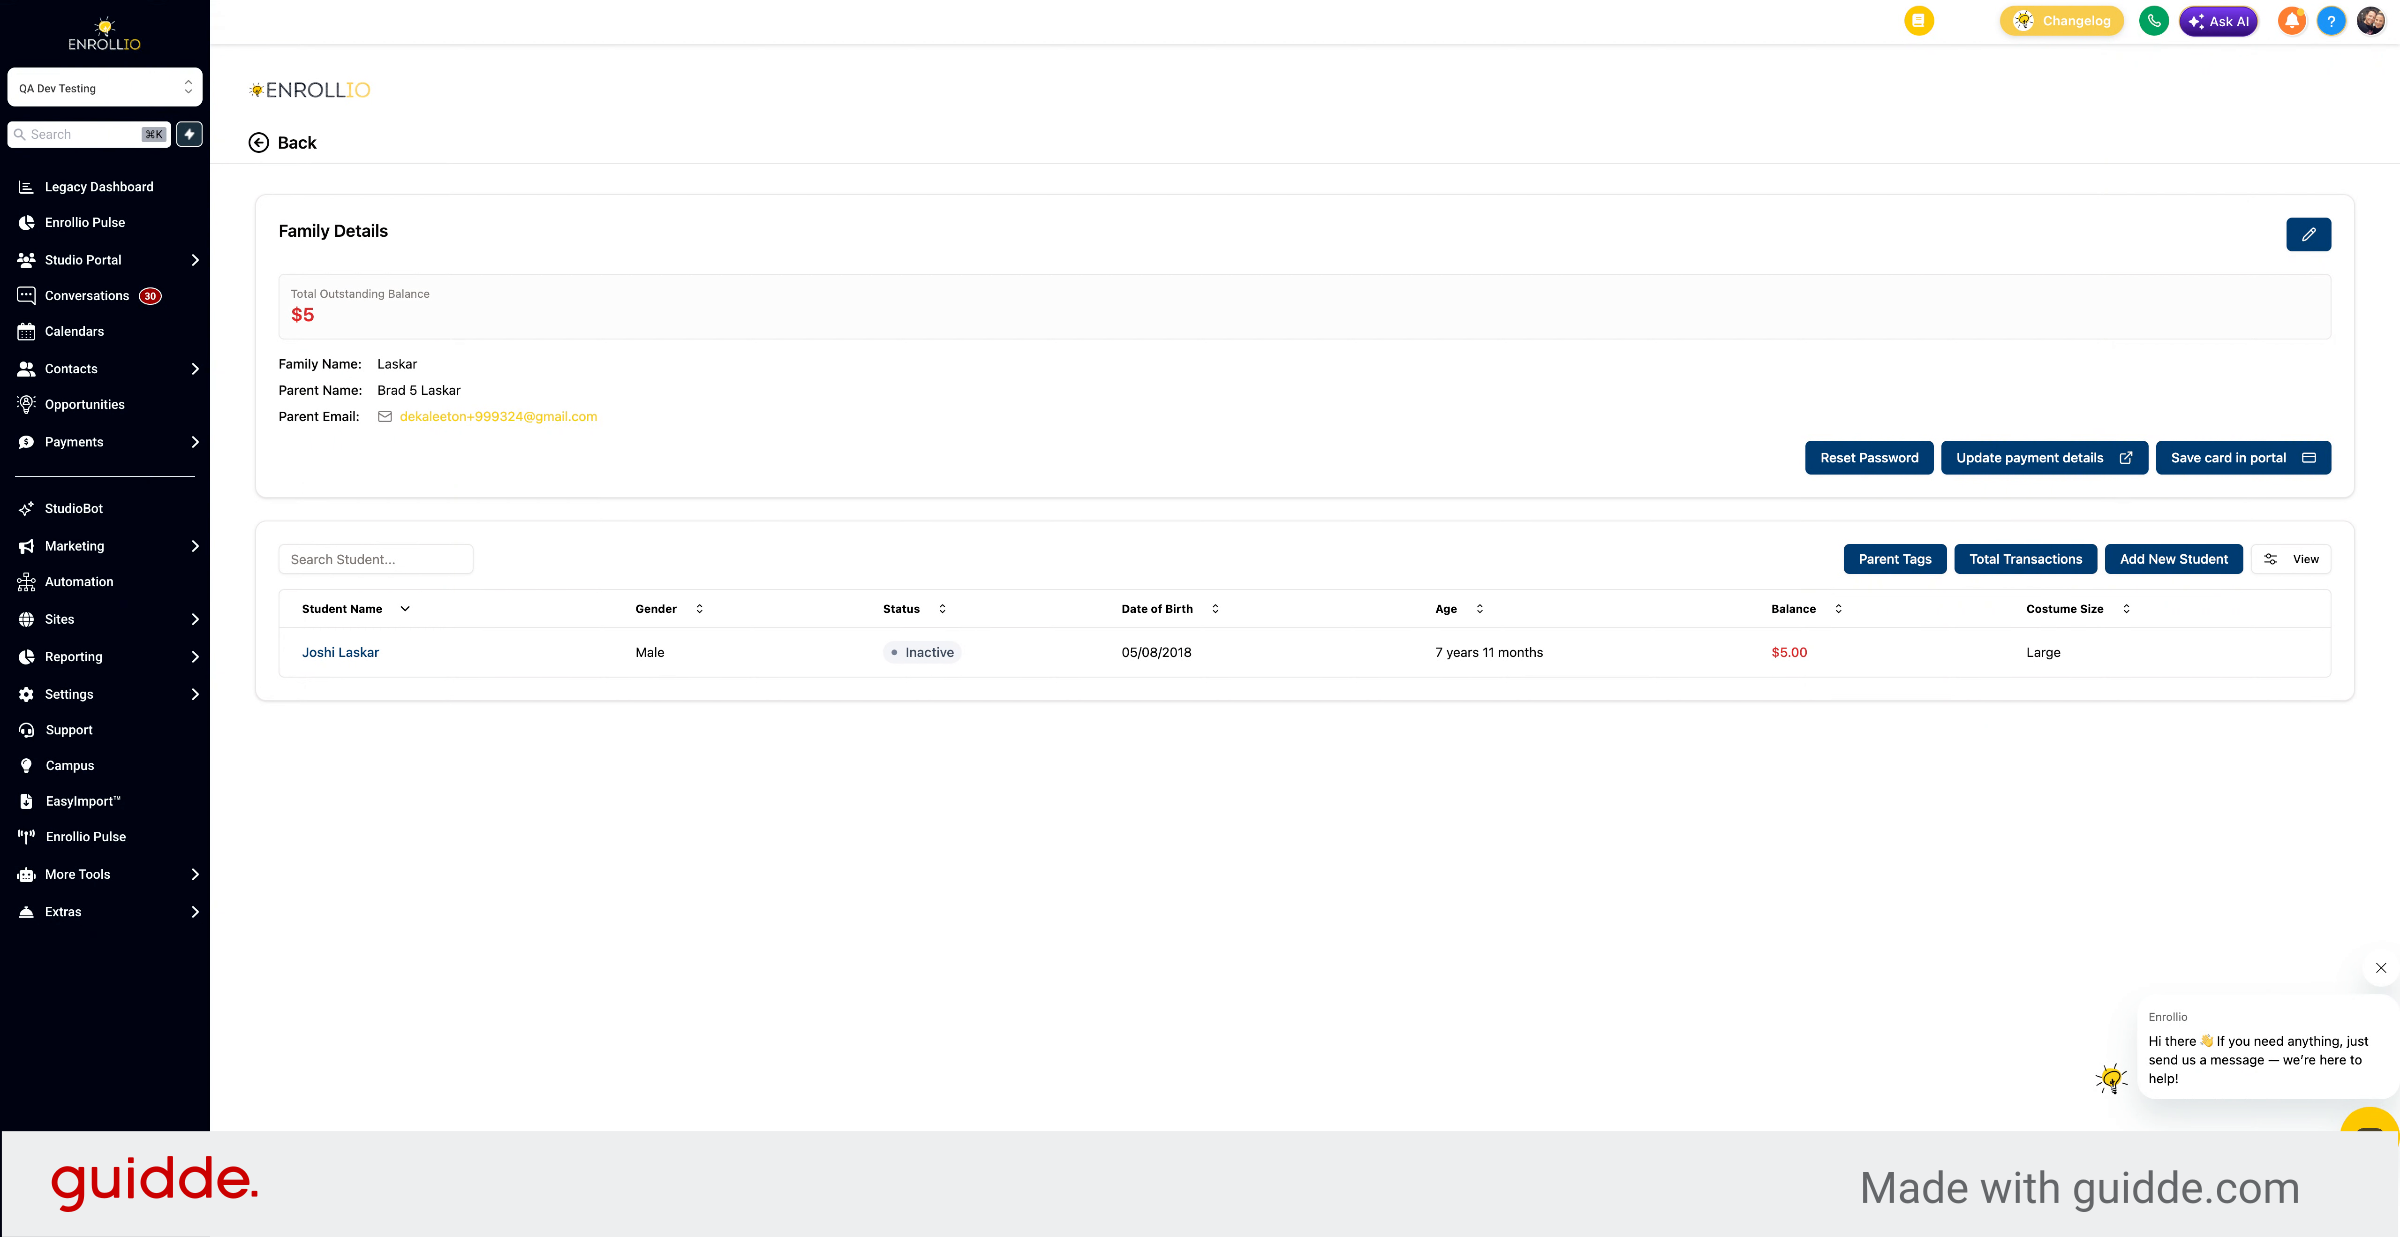The height and width of the screenshot is (1237, 2400).
Task: Open the user profile avatar
Action: pyautogui.click(x=2371, y=21)
